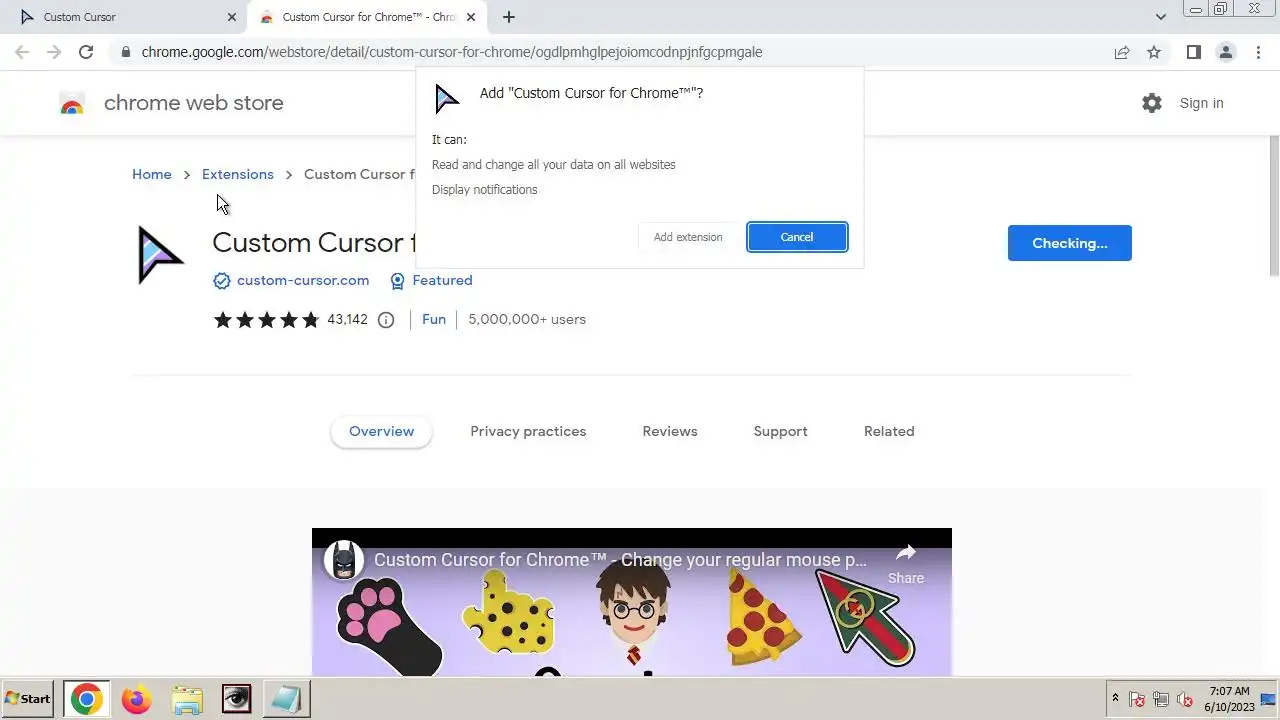Switch to the Reviews tab
Screen dimensions: 1280x720
pyautogui.click(x=670, y=432)
